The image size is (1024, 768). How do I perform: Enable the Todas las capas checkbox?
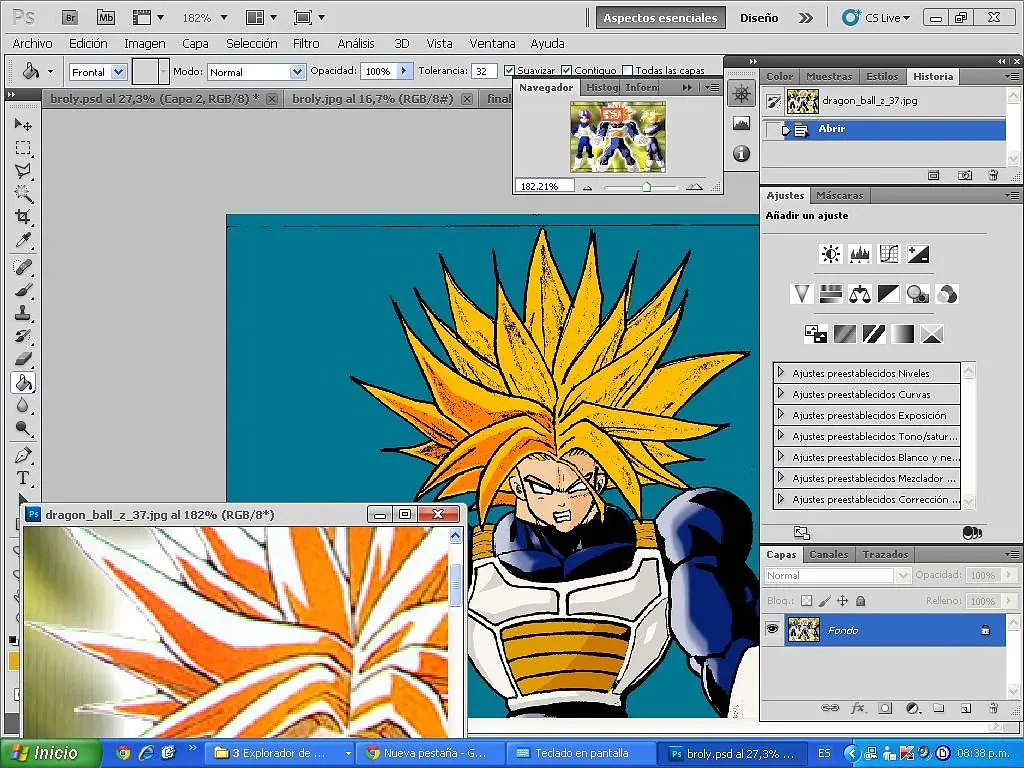tap(628, 70)
